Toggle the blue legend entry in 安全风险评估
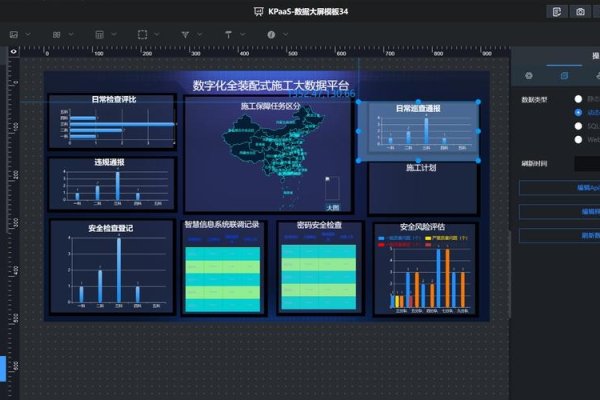The height and width of the screenshot is (400, 600). pyautogui.click(x=399, y=238)
